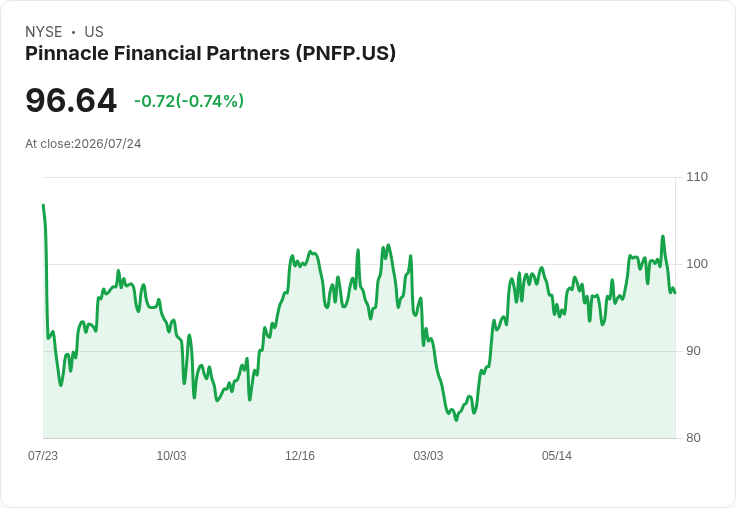Viewport: 736px width, 508px height.
Task: Click the 110 value on the price axis
Action: 697,177
